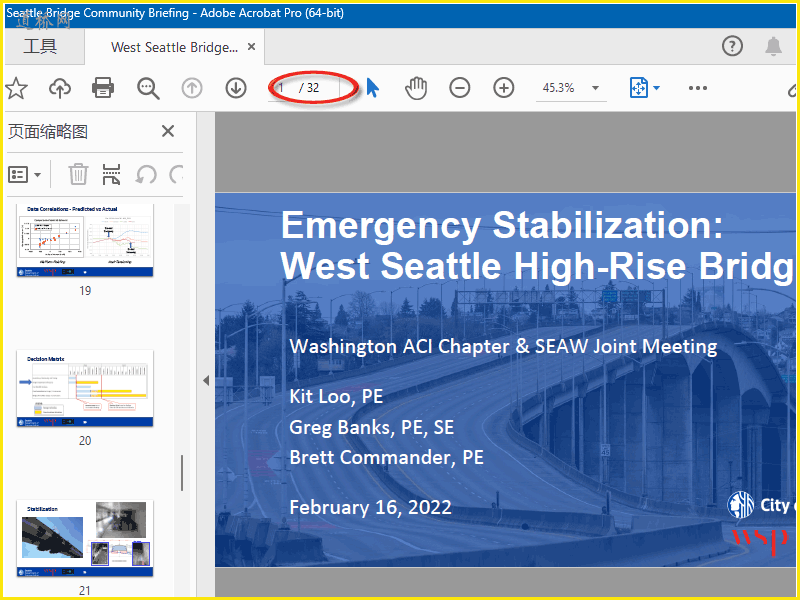Click 'Kit Loo, PE' text on slide
800x600 pixels.
pos(336,396)
